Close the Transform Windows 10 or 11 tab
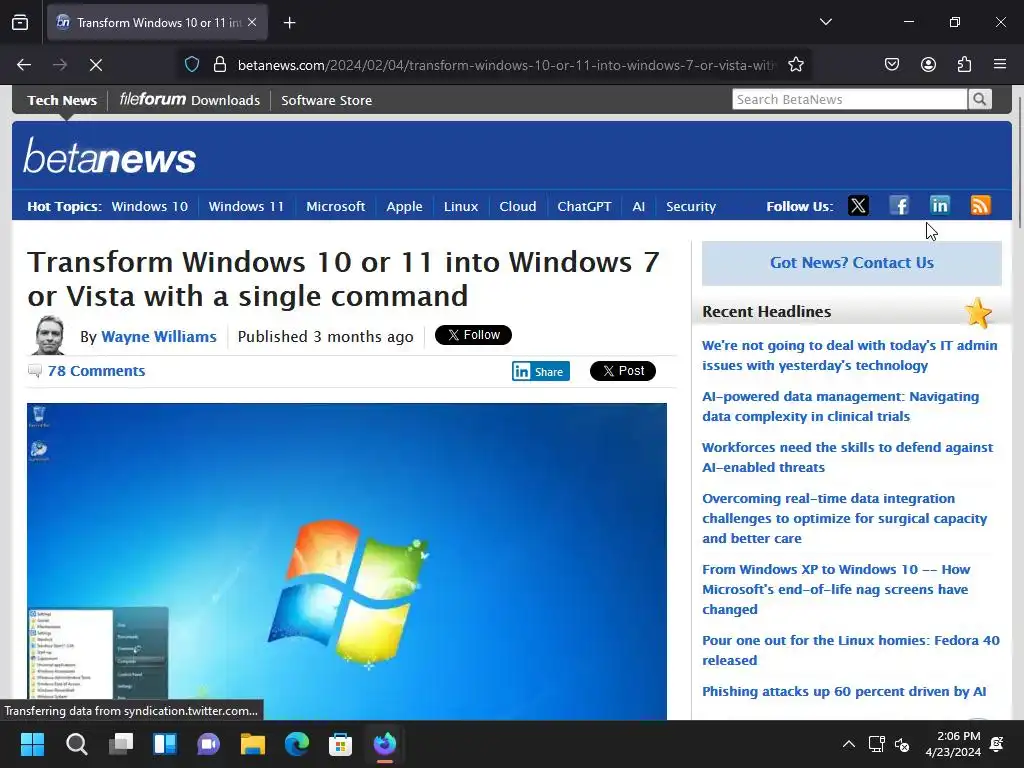Screen dimensions: 1024x768 252,22
